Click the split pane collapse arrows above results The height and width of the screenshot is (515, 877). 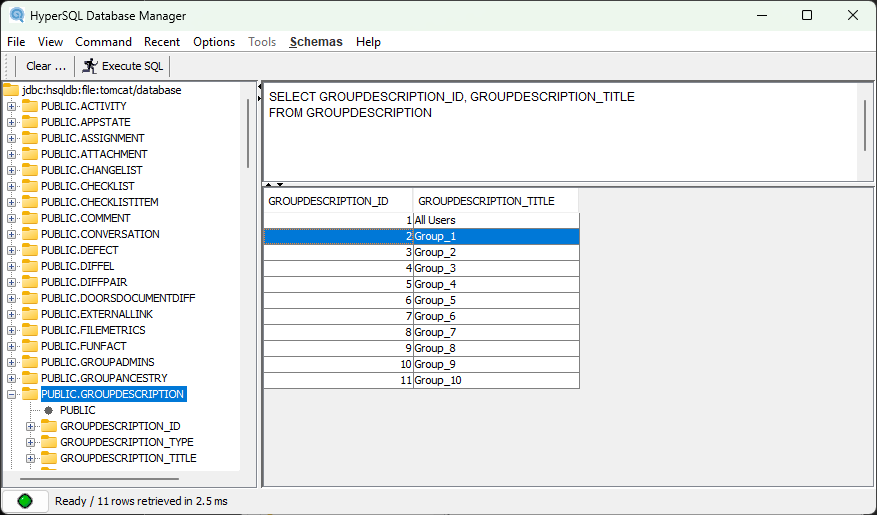coord(274,184)
